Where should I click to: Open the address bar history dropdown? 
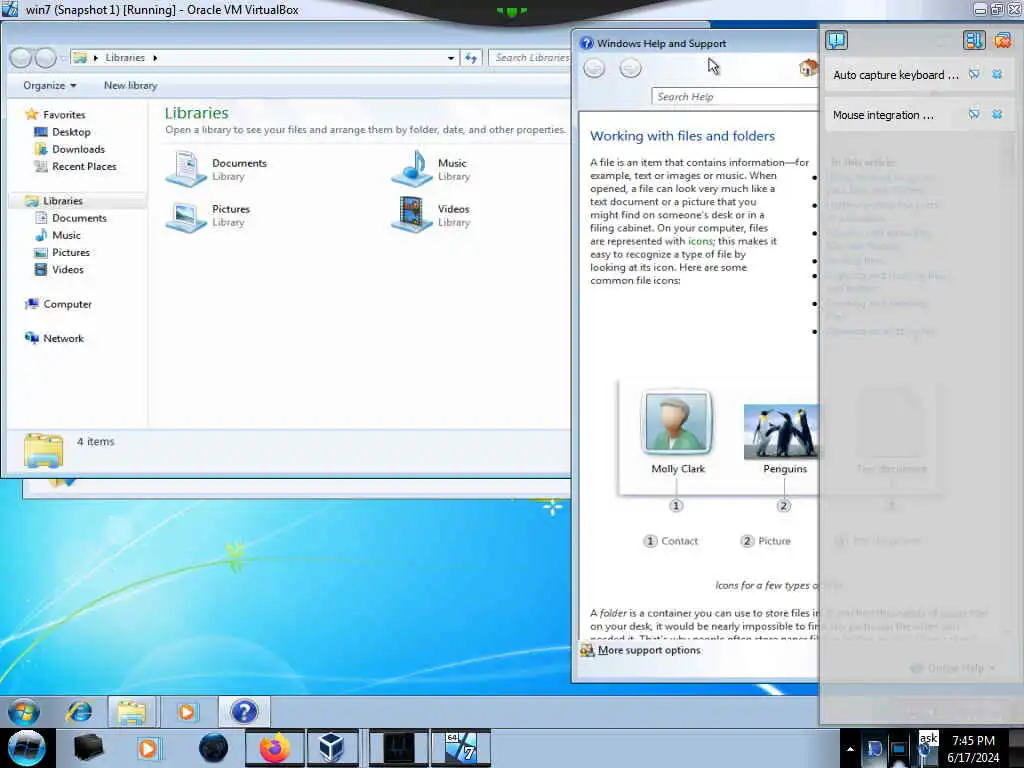451,58
